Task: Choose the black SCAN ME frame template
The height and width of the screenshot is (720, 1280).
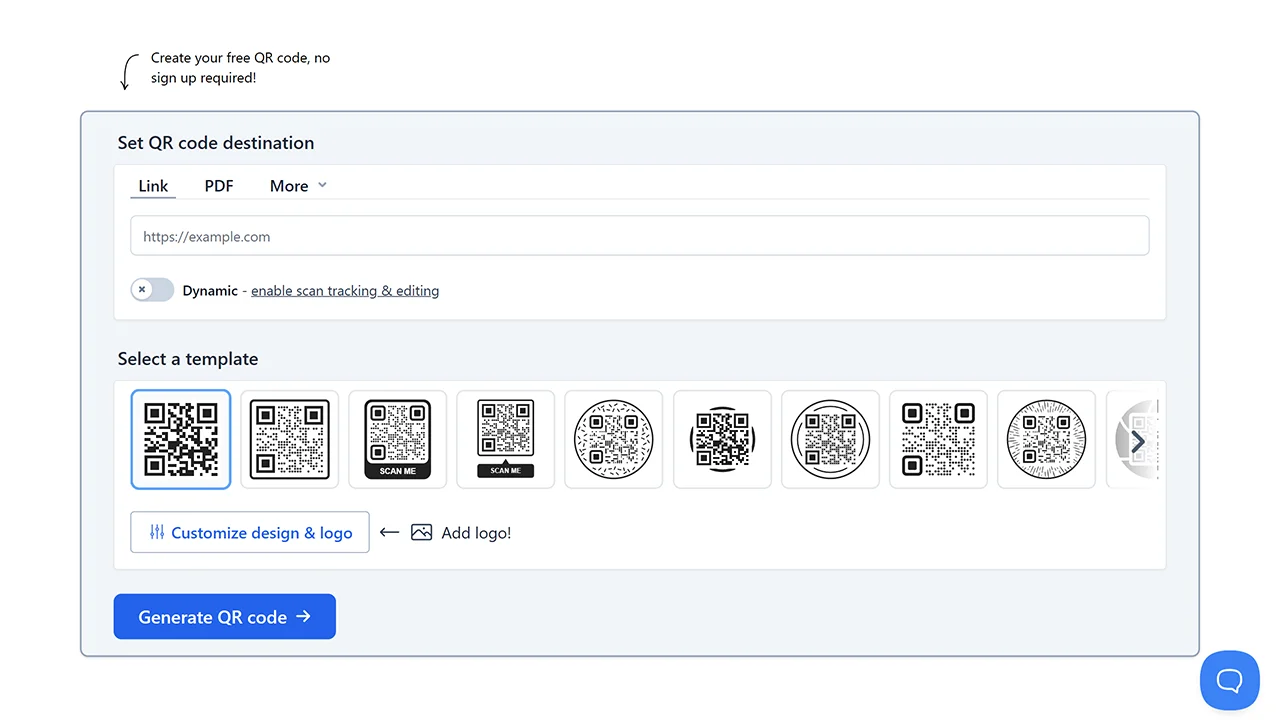Action: pyautogui.click(x=397, y=439)
